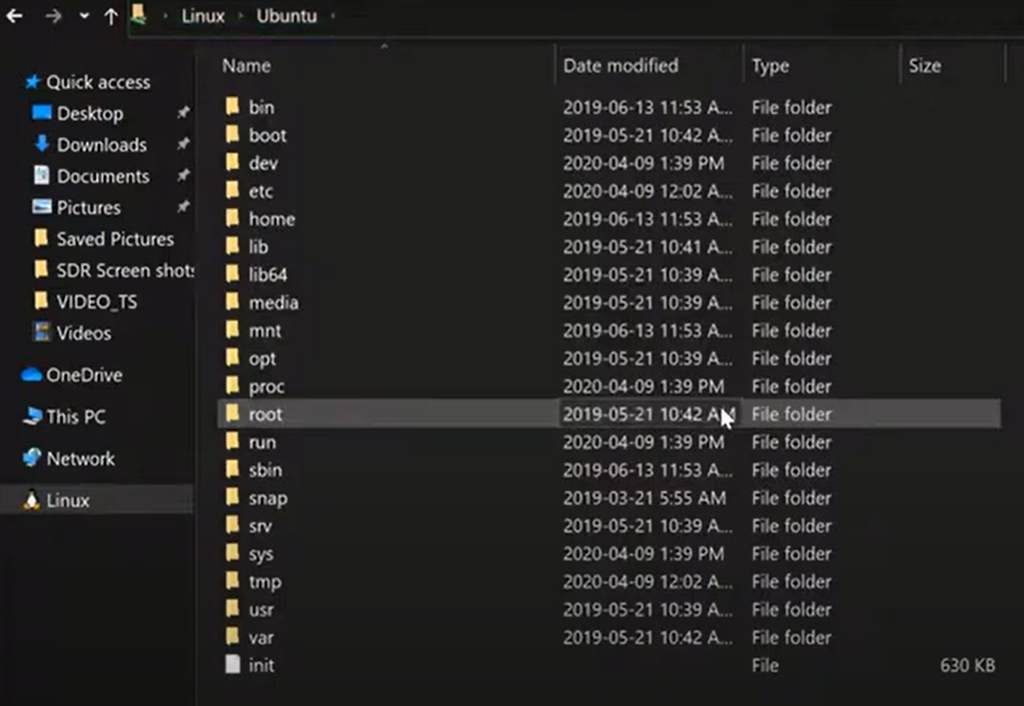Viewport: 1024px width, 706px height.
Task: Sort by Date modified column header
Action: click(x=620, y=66)
